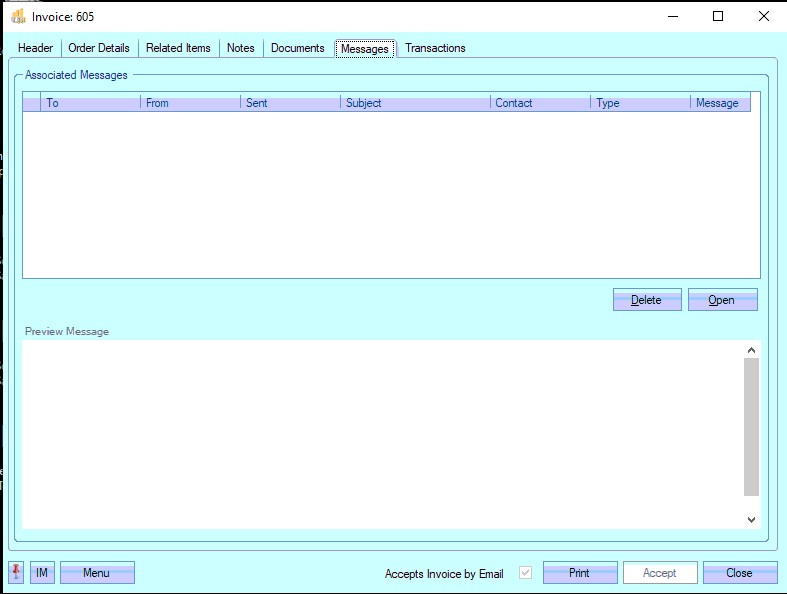The height and width of the screenshot is (594, 787).
Task: Click the invoice app icon in title bar
Action: [x=17, y=16]
